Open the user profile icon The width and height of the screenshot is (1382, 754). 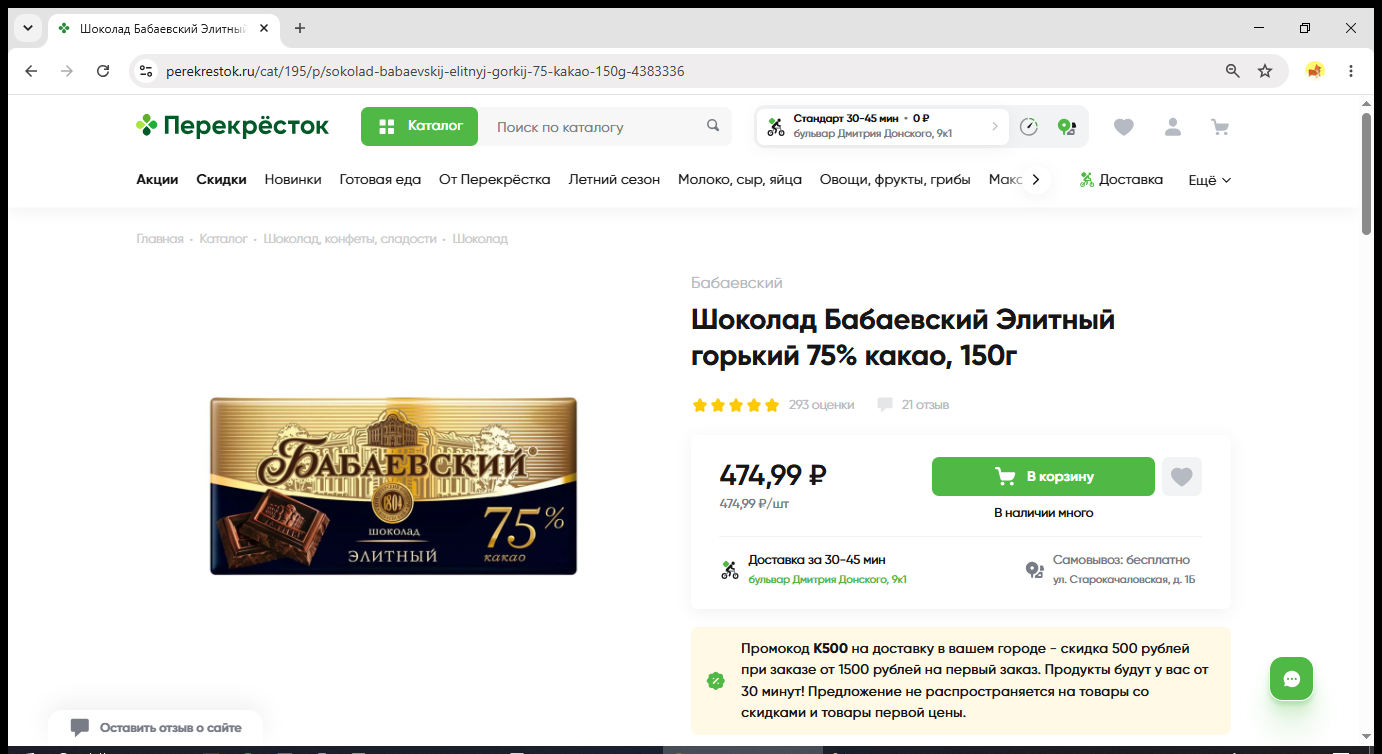(x=1173, y=127)
